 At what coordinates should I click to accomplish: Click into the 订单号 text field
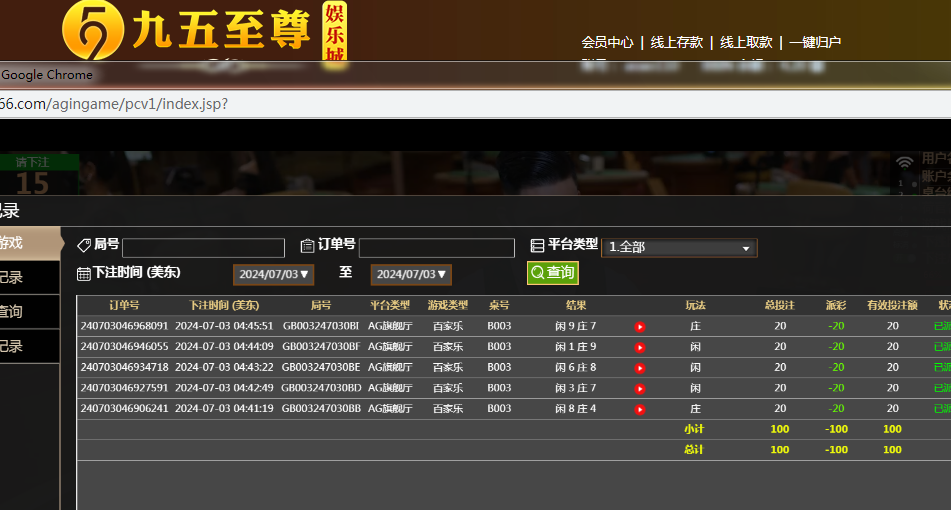[x=436, y=248]
